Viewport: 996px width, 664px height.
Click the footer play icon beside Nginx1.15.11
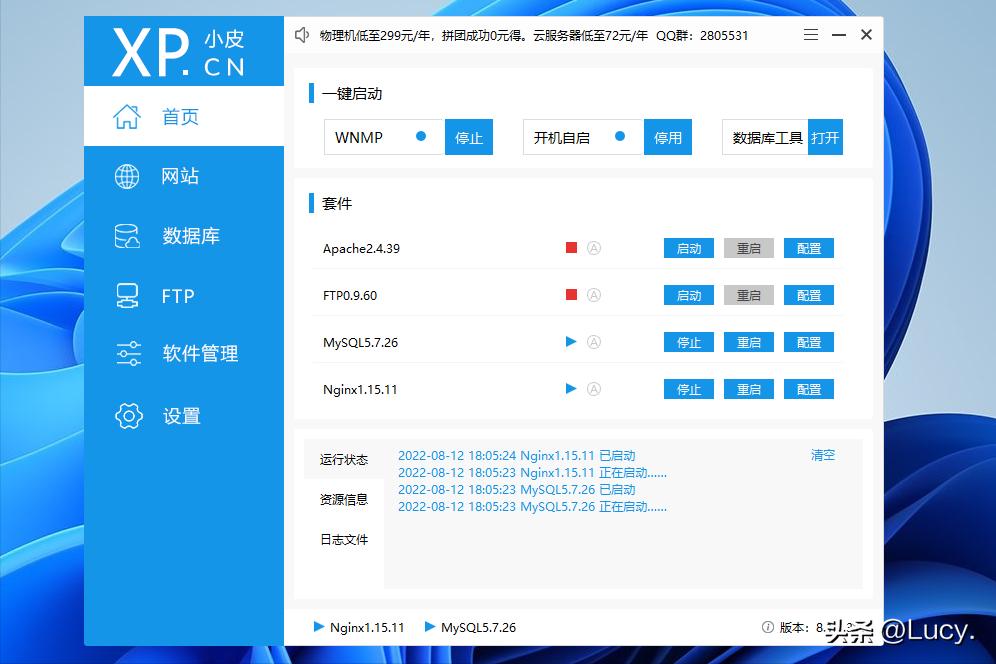tap(319, 627)
